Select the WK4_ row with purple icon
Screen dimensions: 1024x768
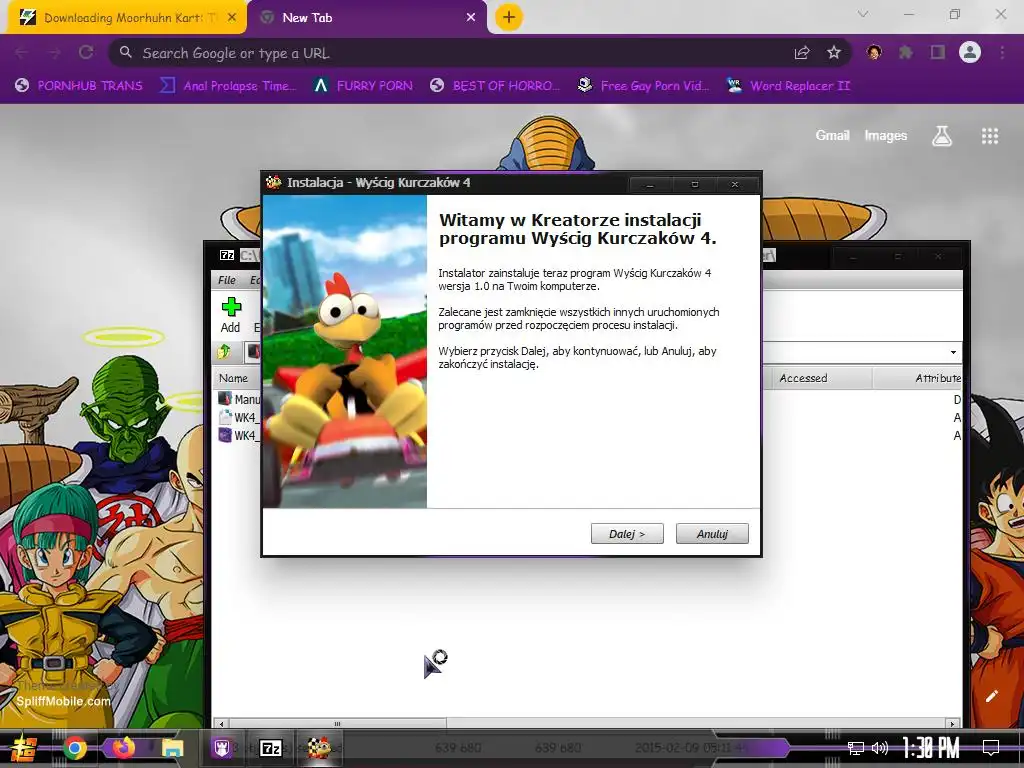238,435
